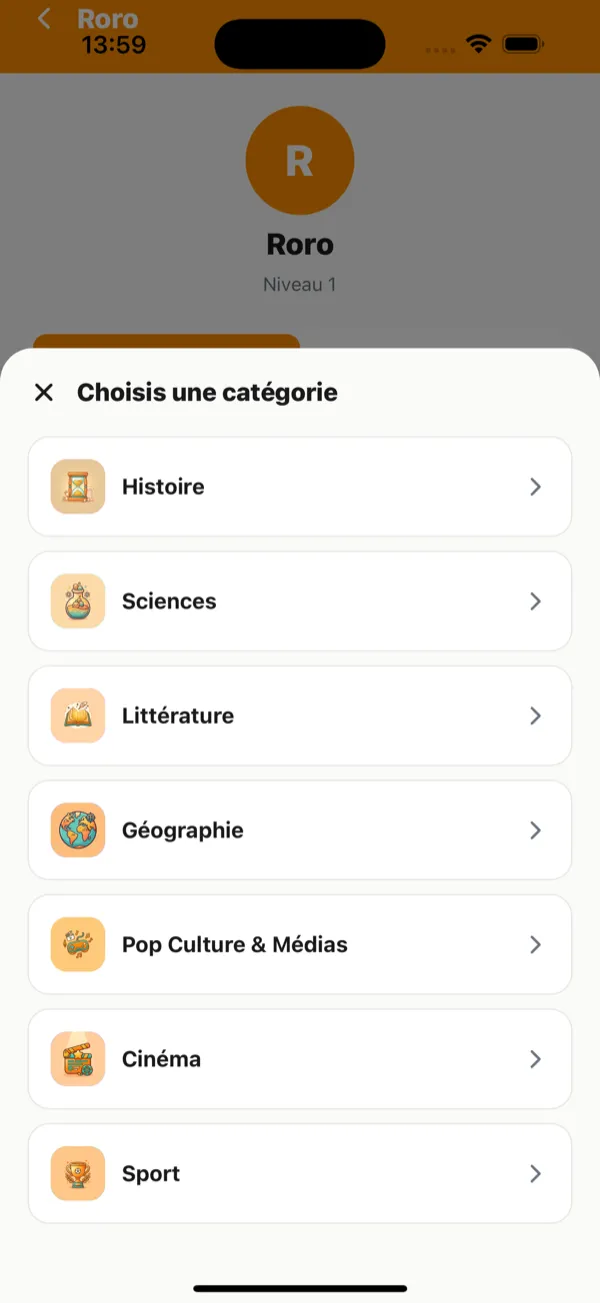Choose the Sciences category label
This screenshot has width=600, height=1303.
point(169,601)
